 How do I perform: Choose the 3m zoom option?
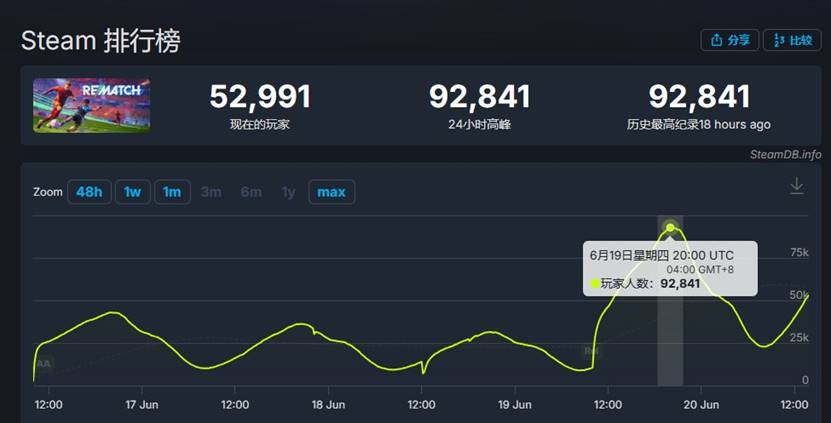[x=211, y=191]
